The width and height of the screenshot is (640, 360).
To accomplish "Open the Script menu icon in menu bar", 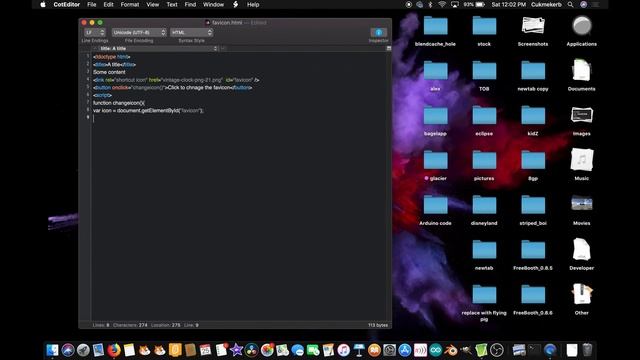I will [x=236, y=4].
